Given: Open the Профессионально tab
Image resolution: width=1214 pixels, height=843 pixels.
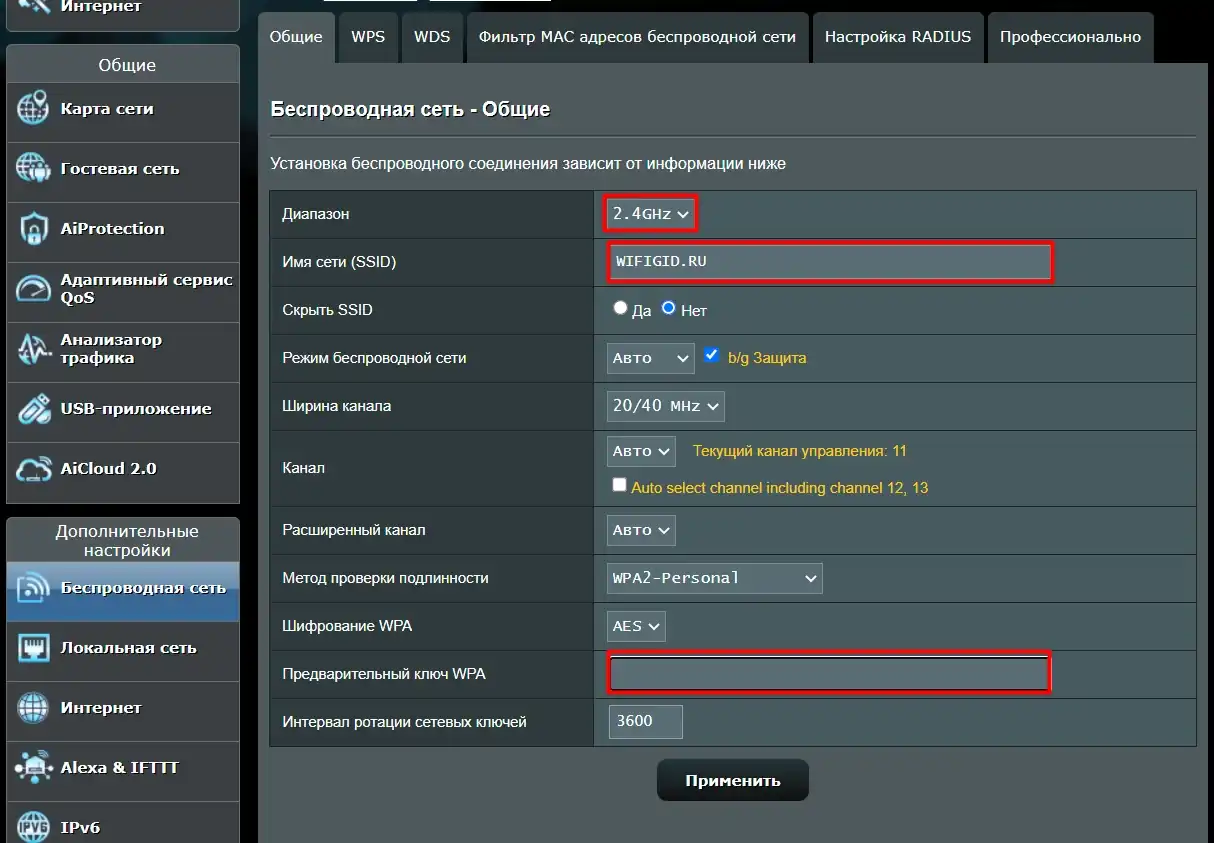Looking at the screenshot, I should click(1070, 37).
